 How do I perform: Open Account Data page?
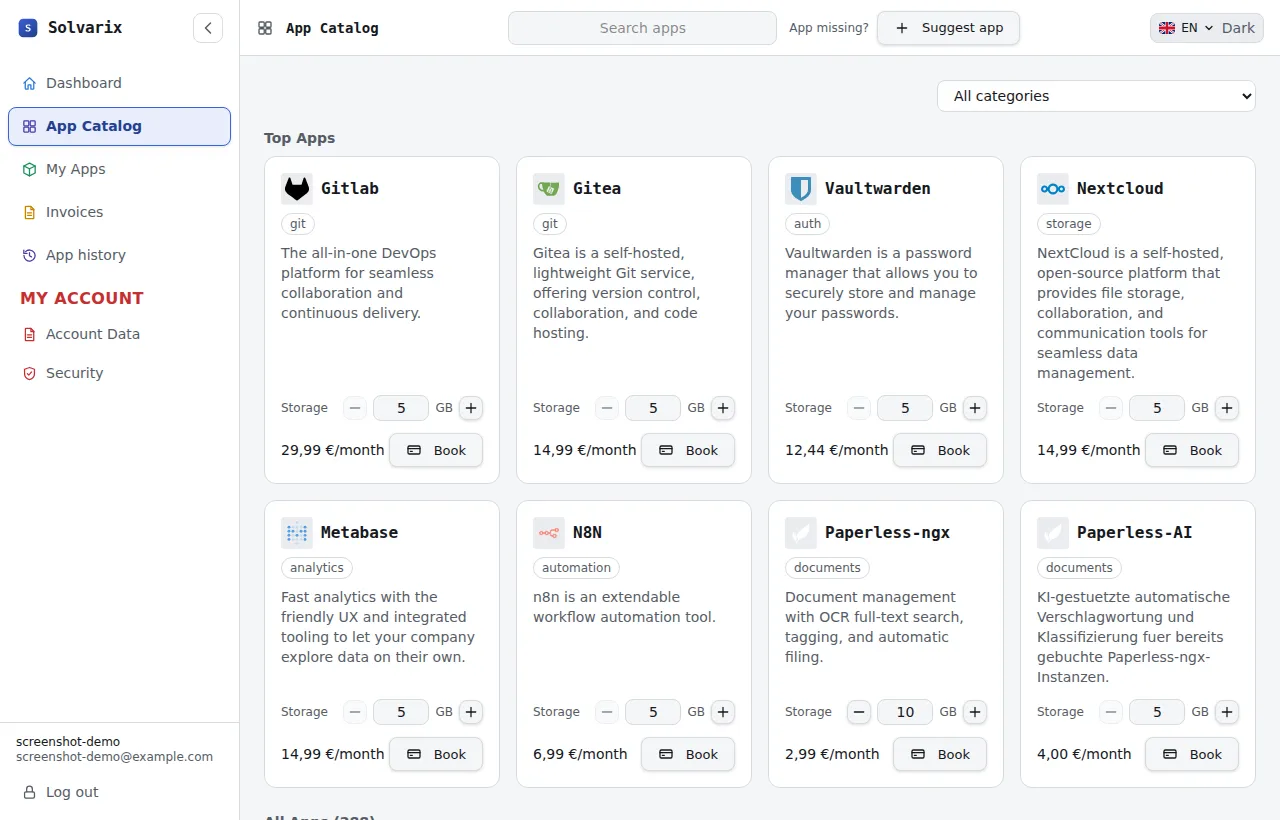[x=119, y=334]
